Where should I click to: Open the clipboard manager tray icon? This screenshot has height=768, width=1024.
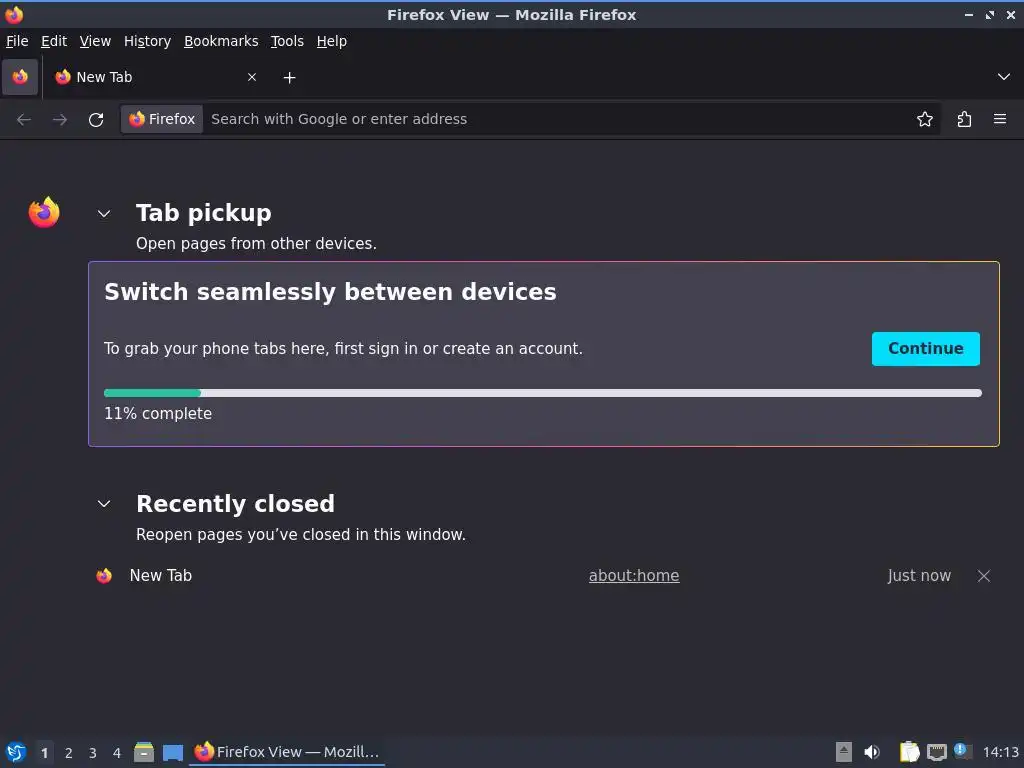[x=909, y=752]
